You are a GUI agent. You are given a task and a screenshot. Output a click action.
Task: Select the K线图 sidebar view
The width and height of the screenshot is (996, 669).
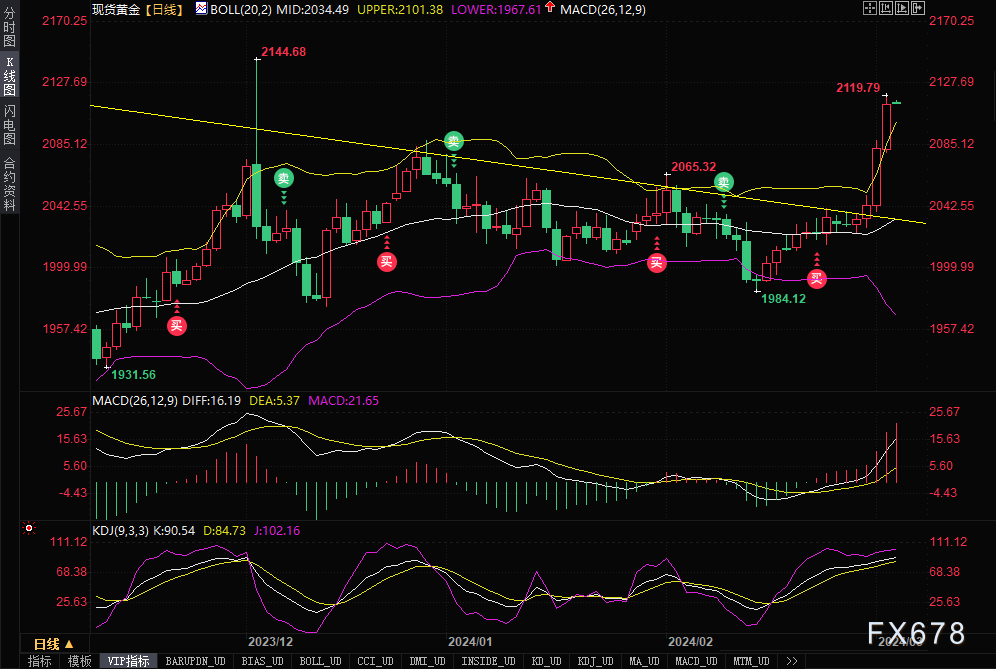pyautogui.click(x=9, y=76)
